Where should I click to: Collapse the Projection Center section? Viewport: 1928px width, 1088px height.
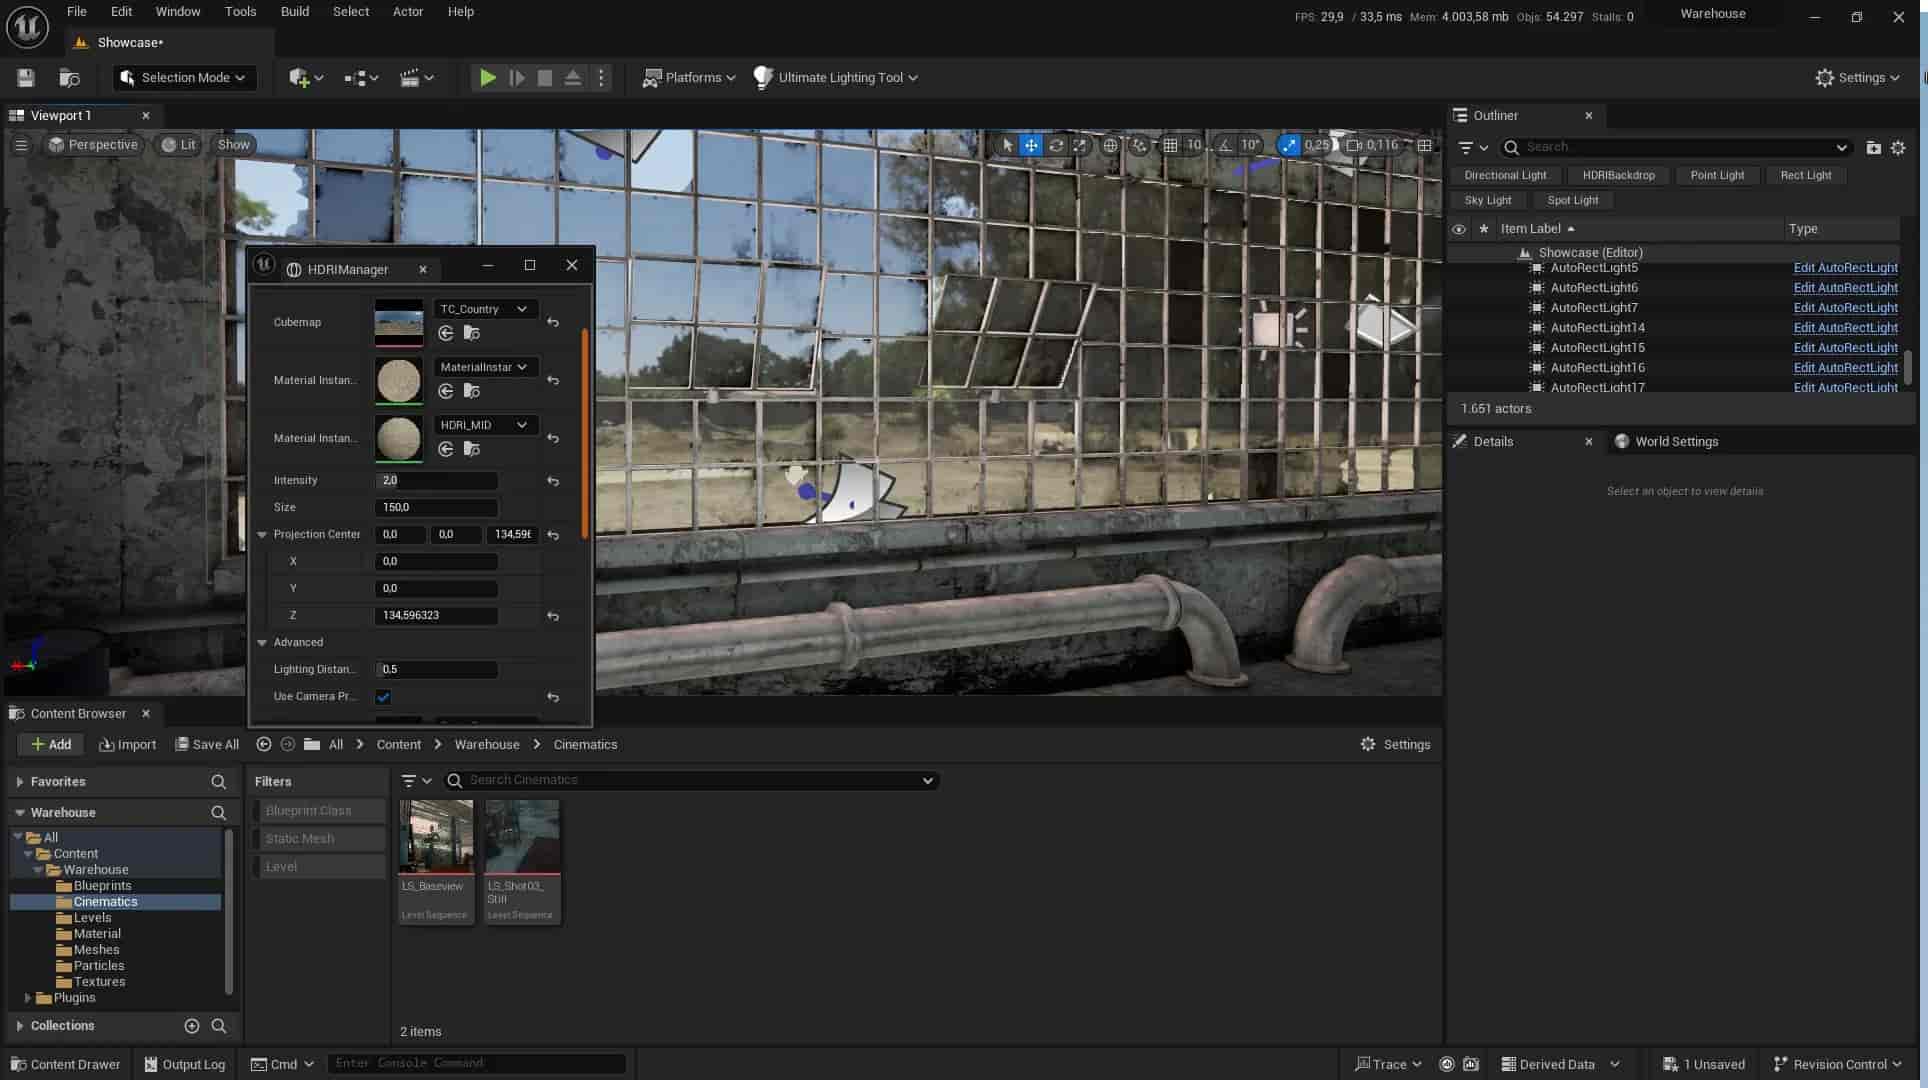pos(262,536)
